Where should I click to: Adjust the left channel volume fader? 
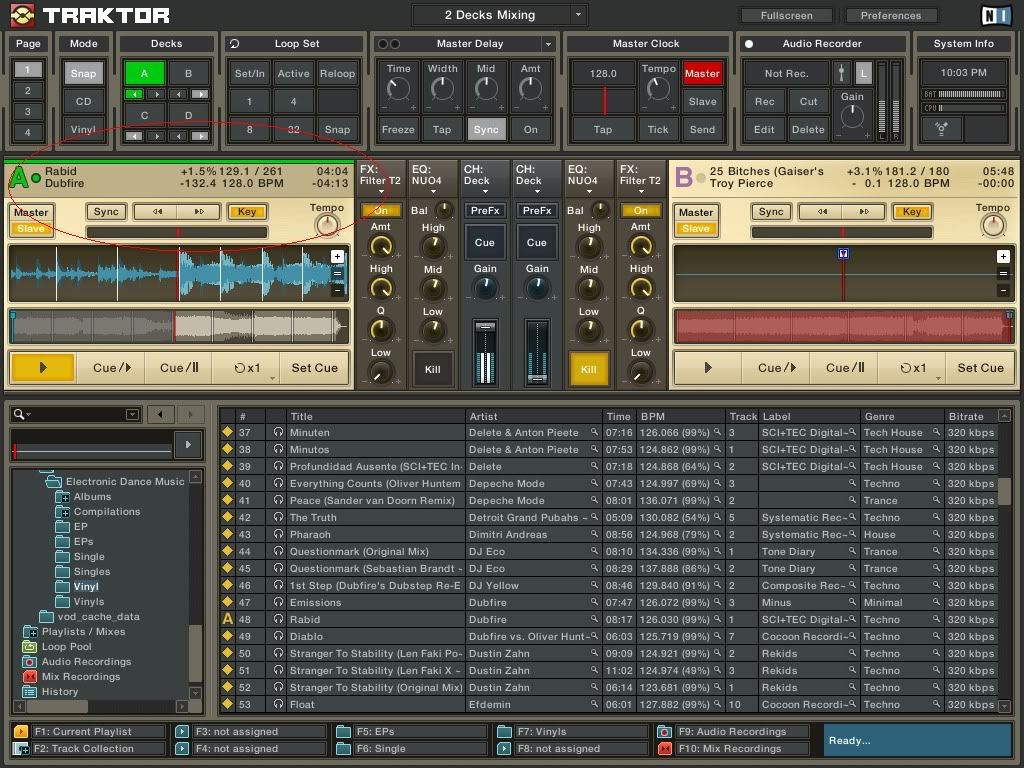tap(485, 329)
